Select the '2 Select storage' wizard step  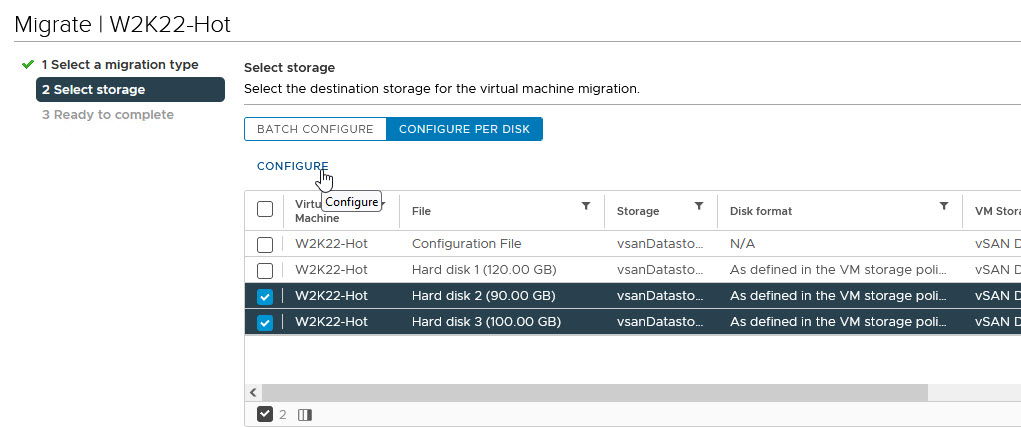coord(130,90)
